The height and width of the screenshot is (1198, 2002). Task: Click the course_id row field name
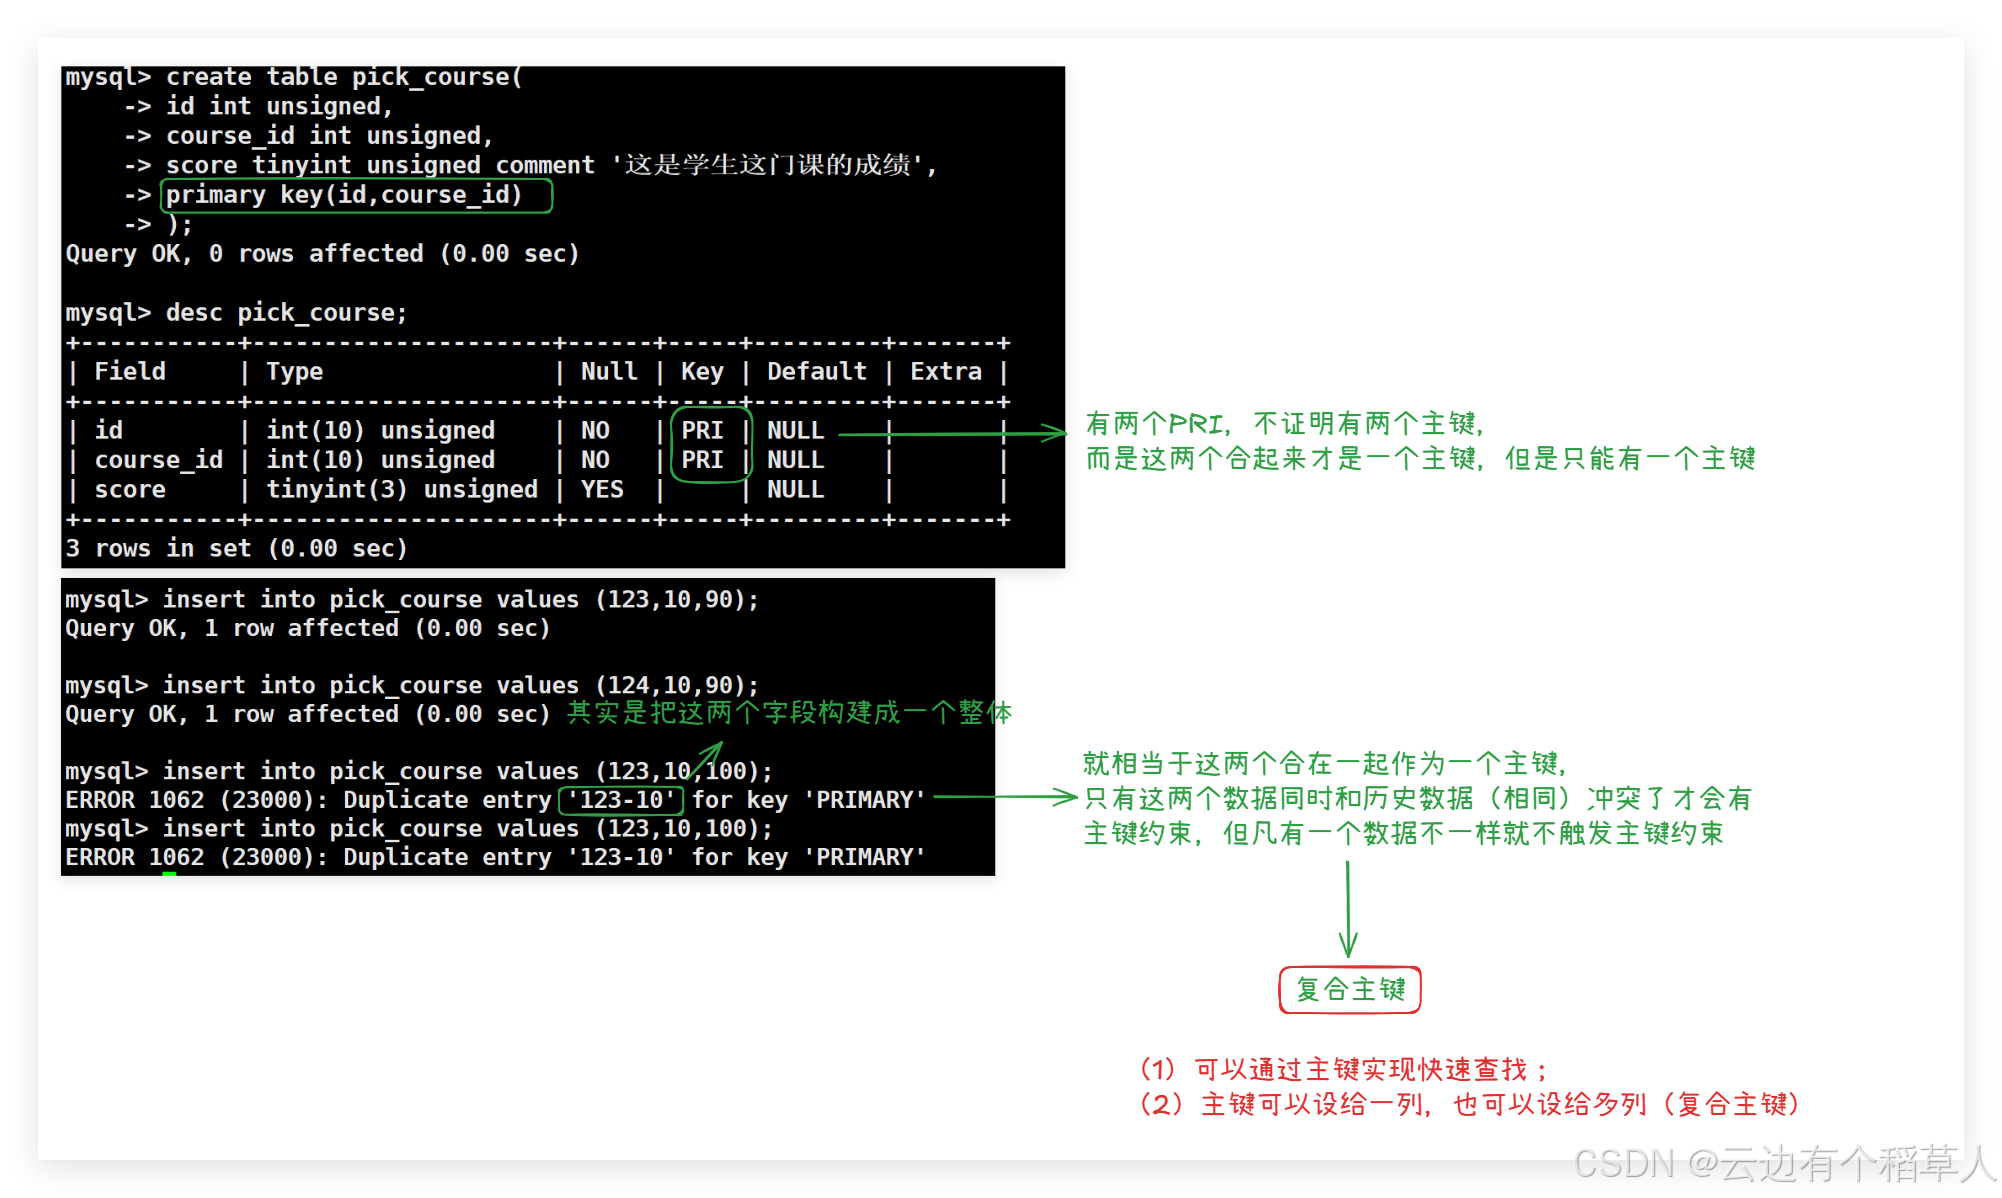(158, 460)
